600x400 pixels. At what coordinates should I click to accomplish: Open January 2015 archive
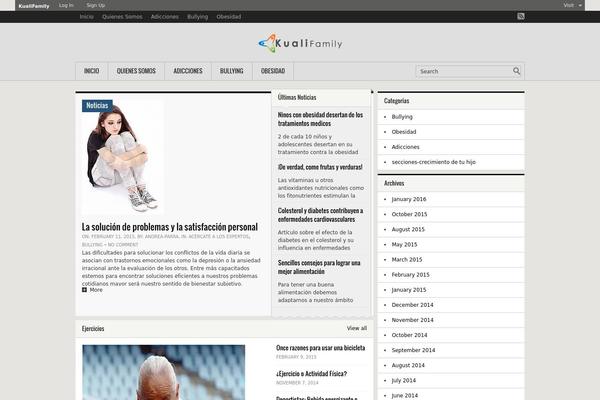coord(409,290)
